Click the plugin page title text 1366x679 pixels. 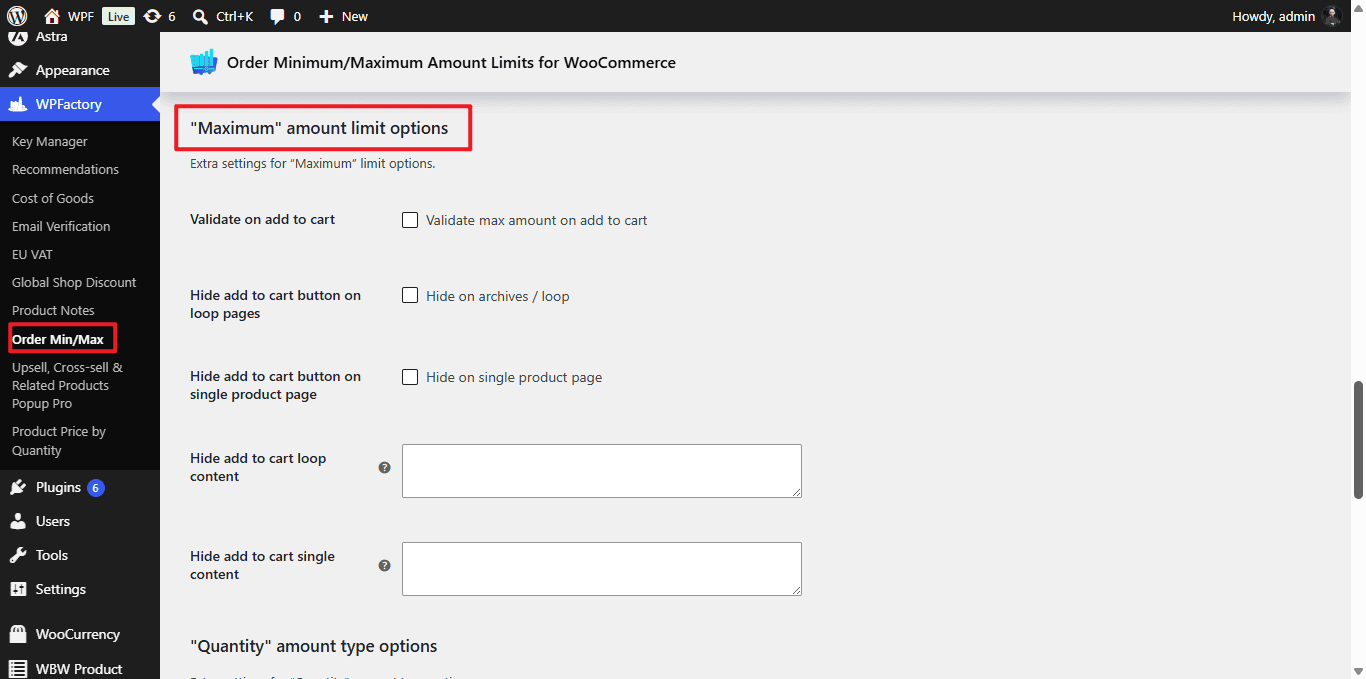point(451,62)
